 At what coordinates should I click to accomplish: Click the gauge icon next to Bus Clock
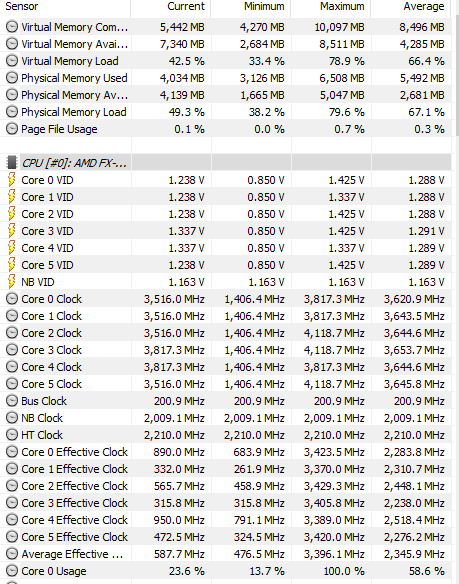tap(12, 401)
